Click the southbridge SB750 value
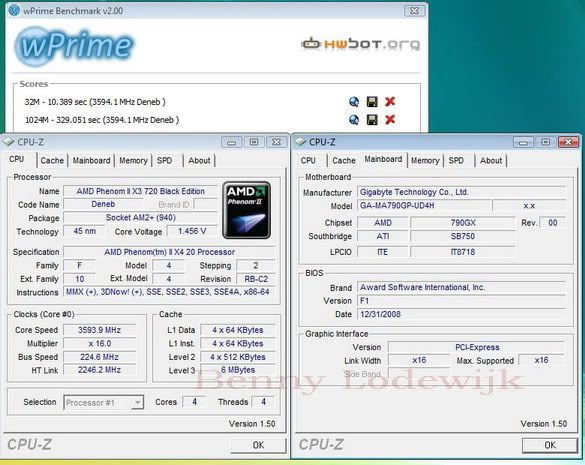 463,236
